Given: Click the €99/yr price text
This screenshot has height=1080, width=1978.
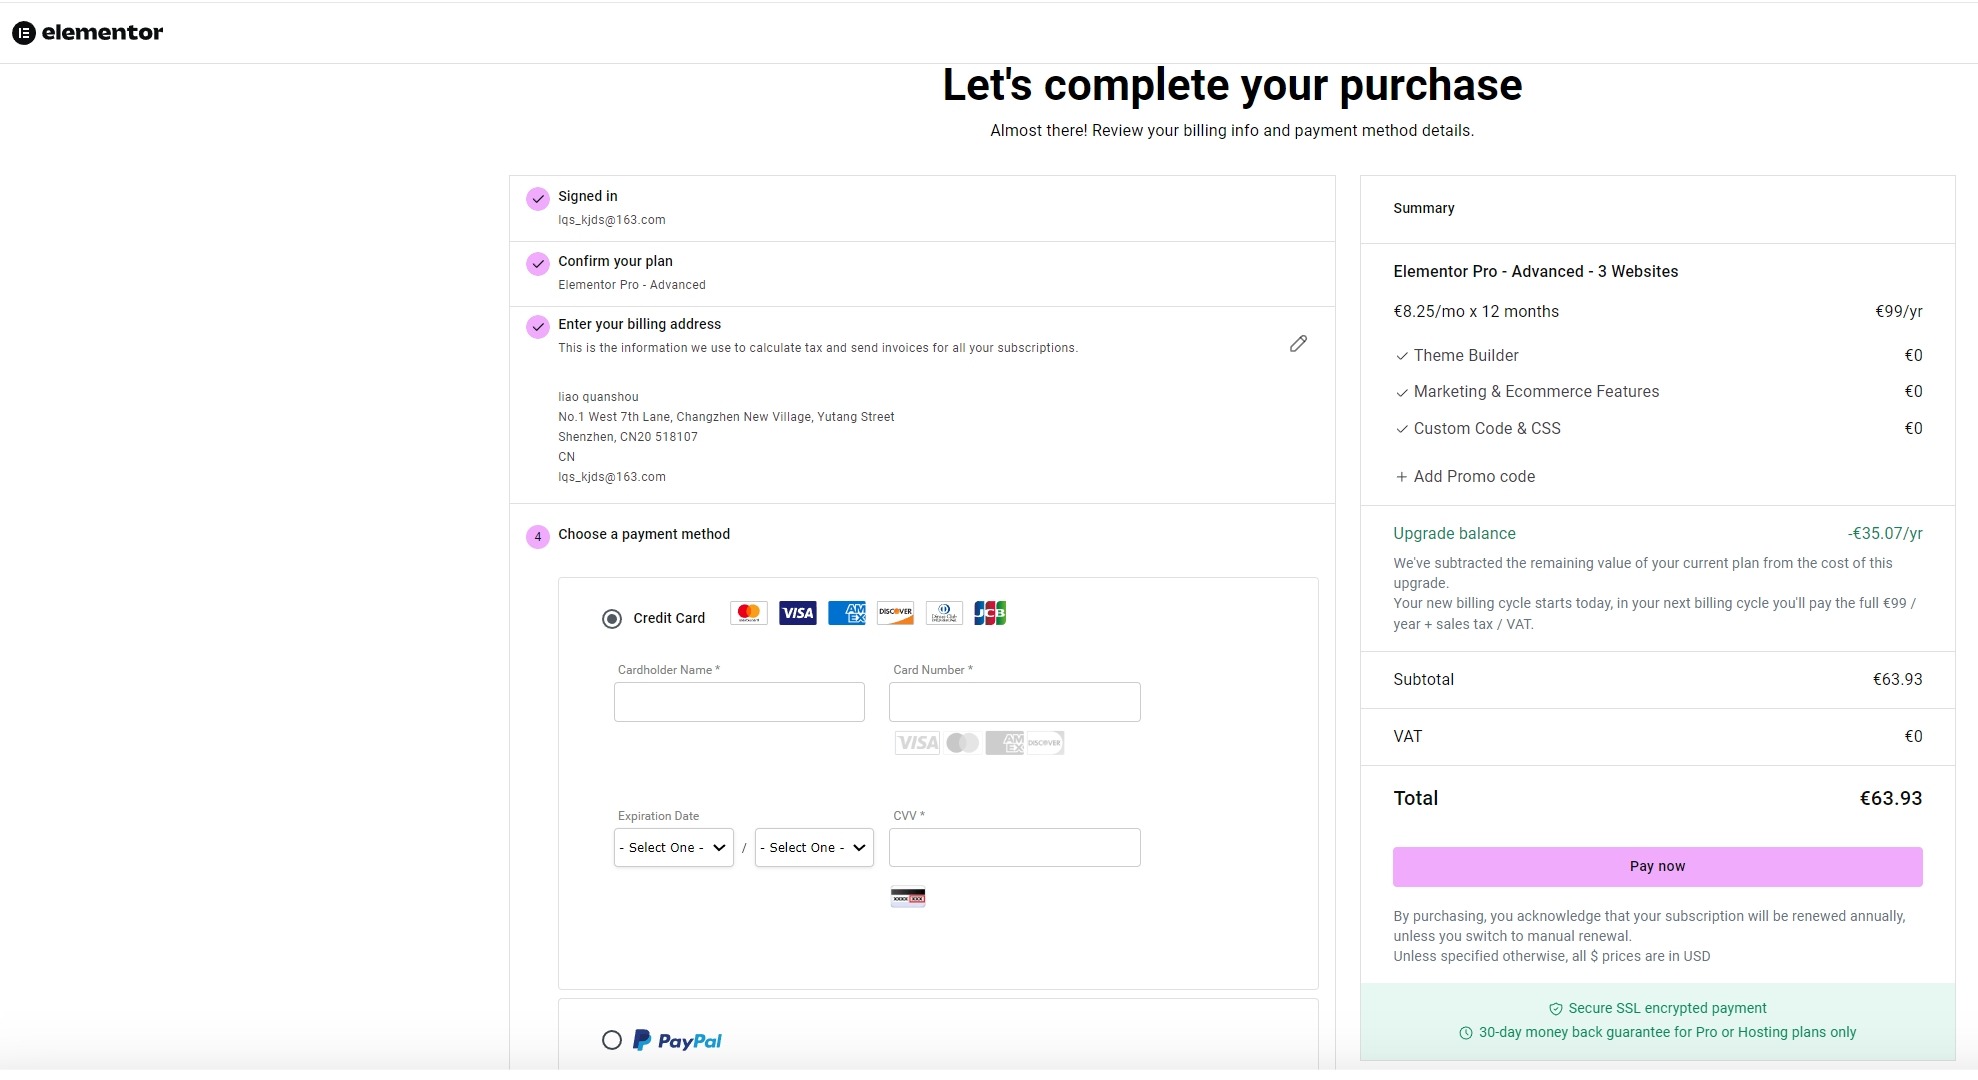Looking at the screenshot, I should click(x=1898, y=312).
